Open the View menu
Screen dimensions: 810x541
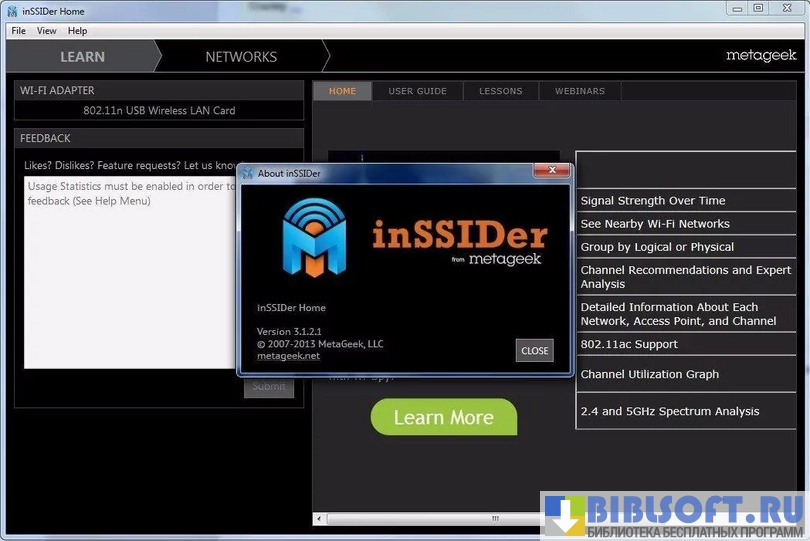(47, 31)
